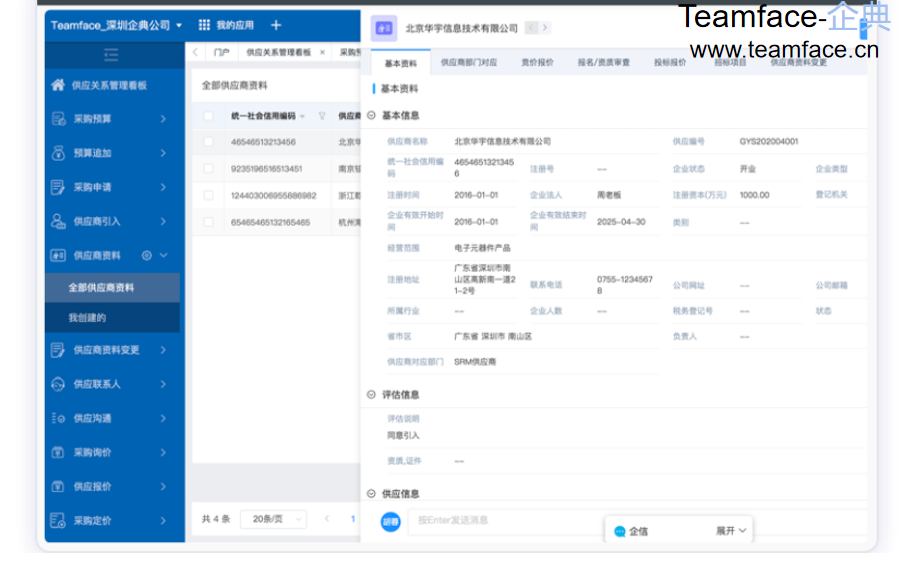This screenshot has width=924, height=571.
Task: Click the 供应商资料变更 sidebar icon
Action: coord(58,350)
